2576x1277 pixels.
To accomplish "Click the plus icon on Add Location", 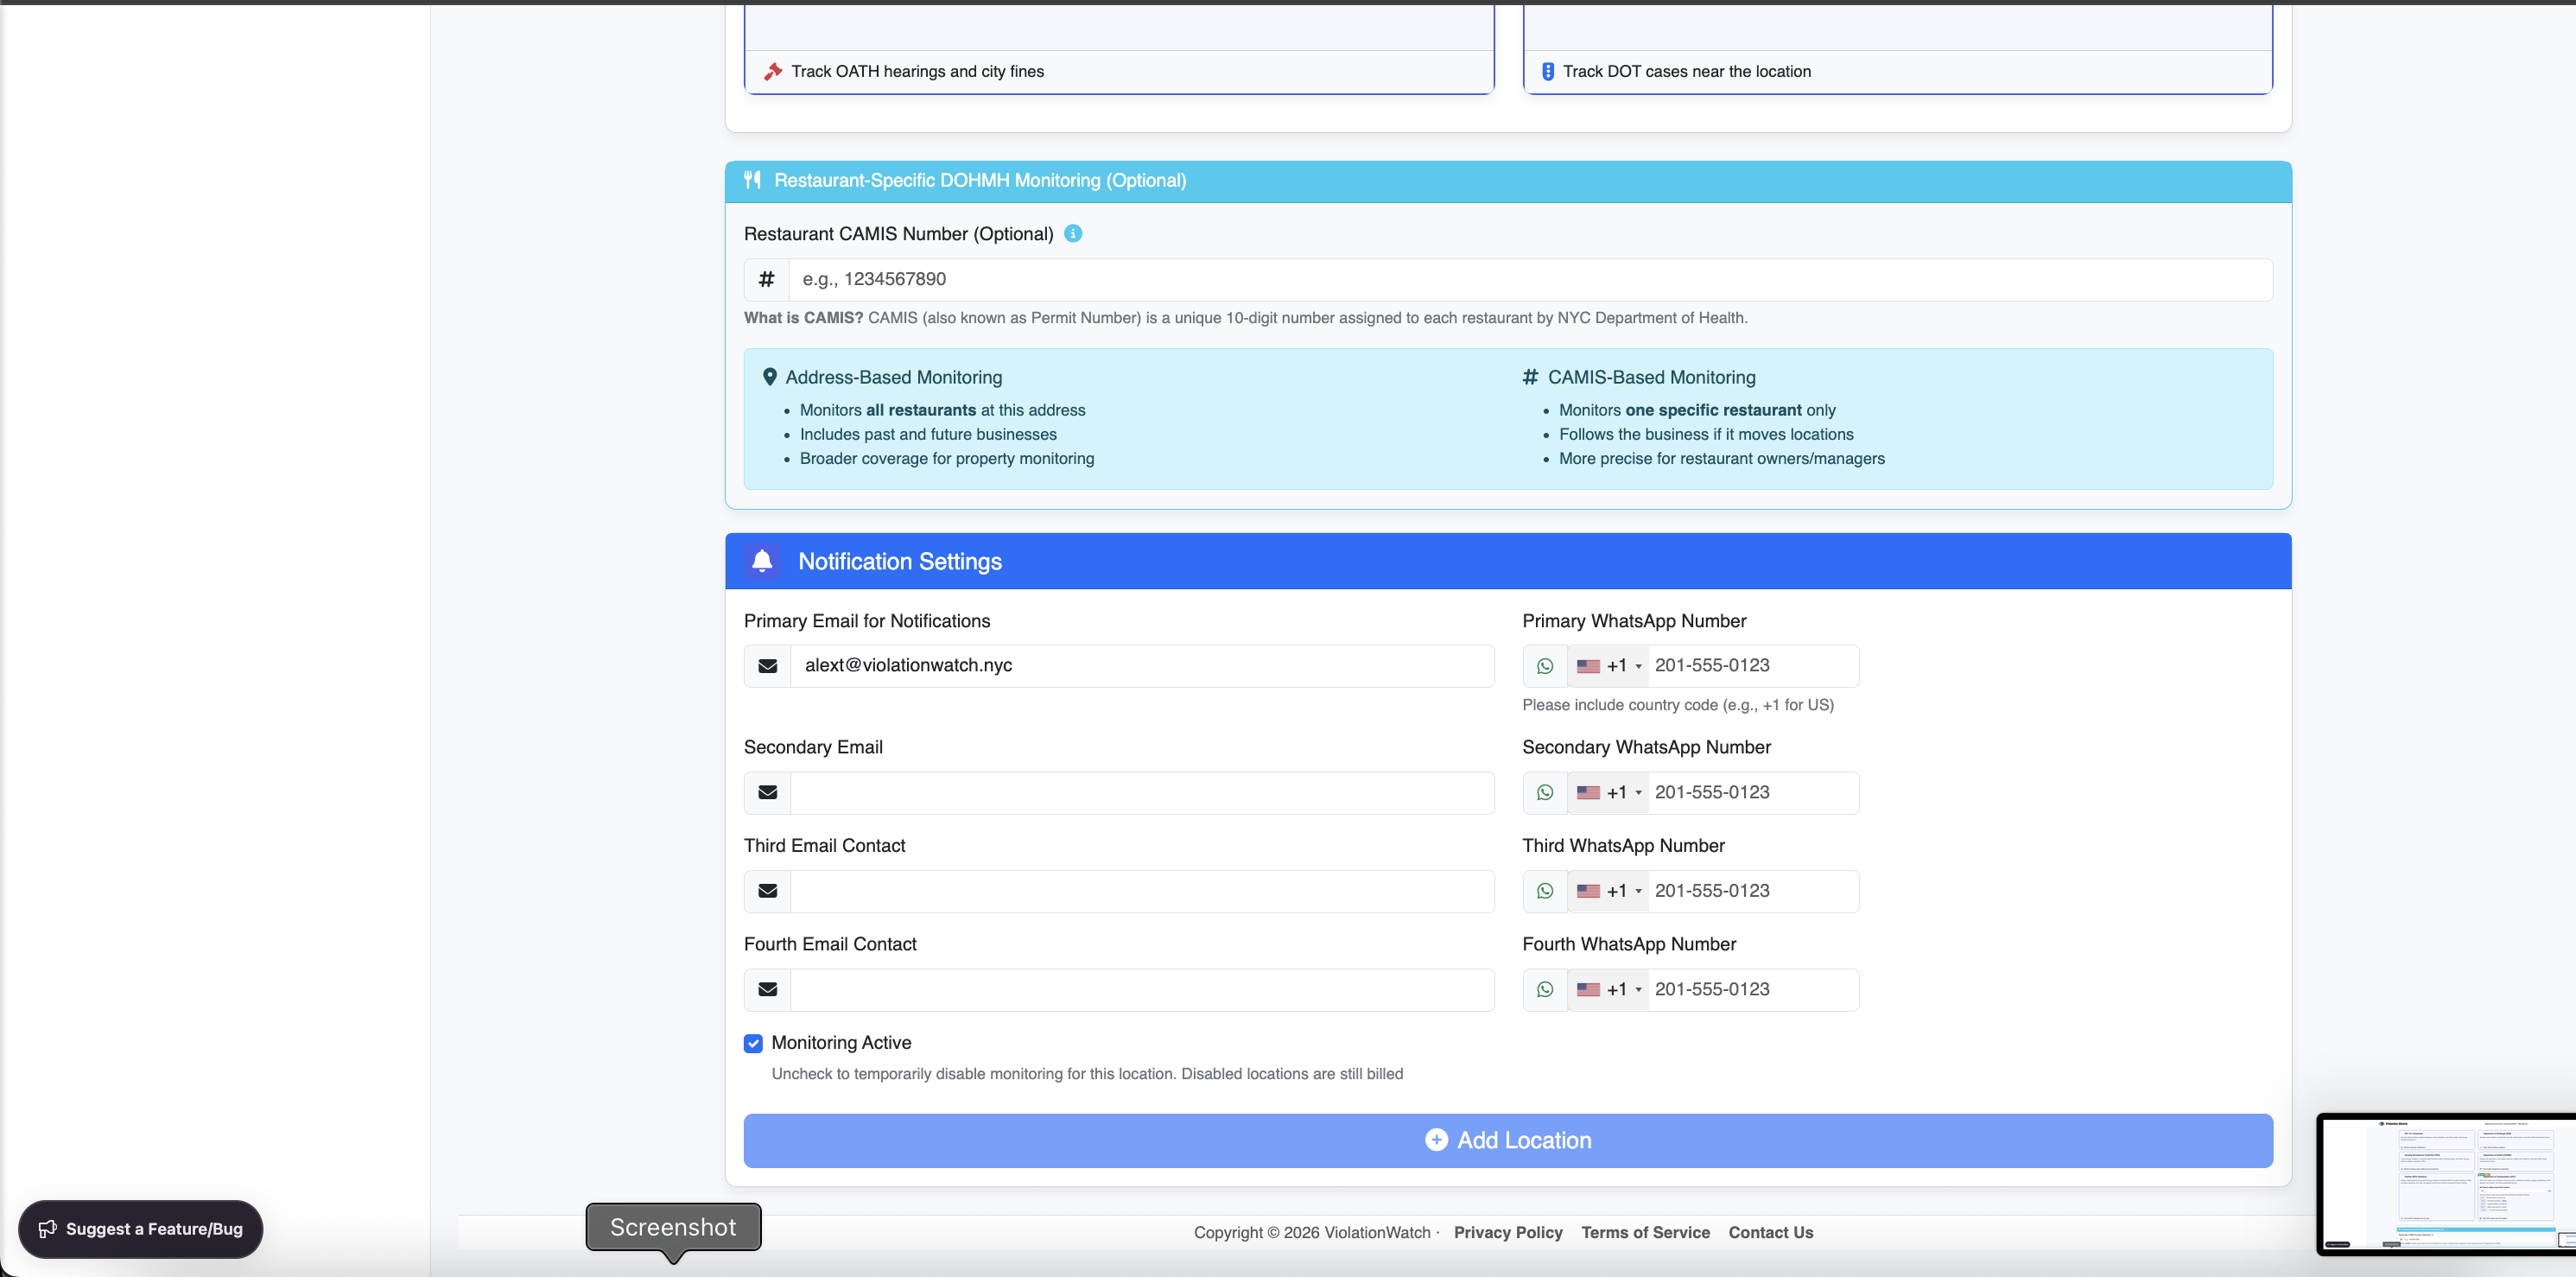I will pyautogui.click(x=1436, y=1140).
